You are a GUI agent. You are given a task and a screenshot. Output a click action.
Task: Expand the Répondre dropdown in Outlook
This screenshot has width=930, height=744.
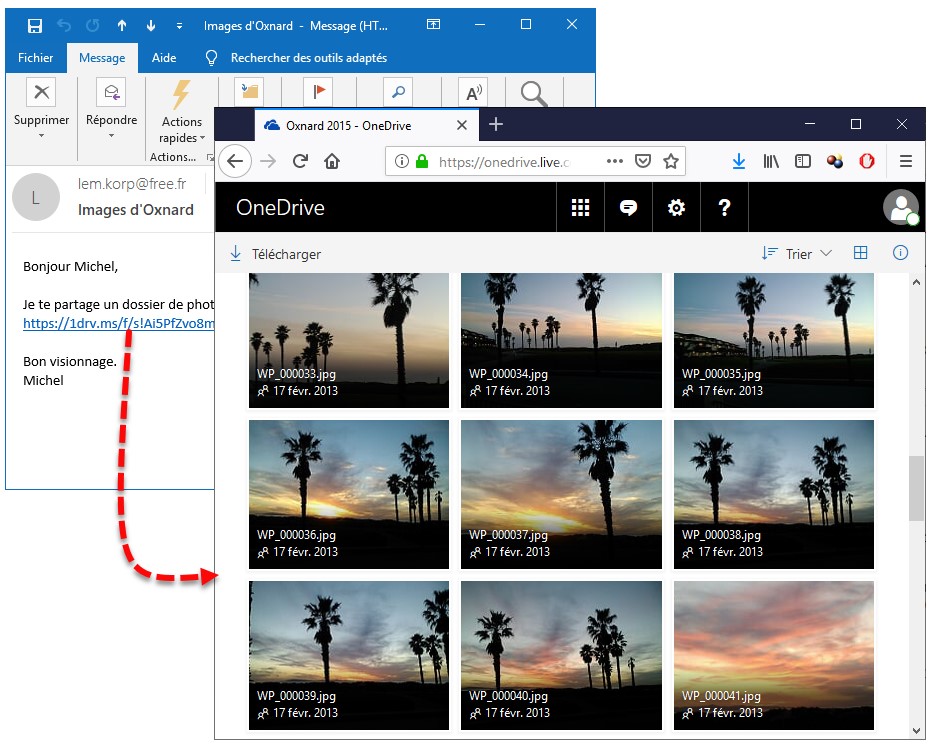[111, 136]
